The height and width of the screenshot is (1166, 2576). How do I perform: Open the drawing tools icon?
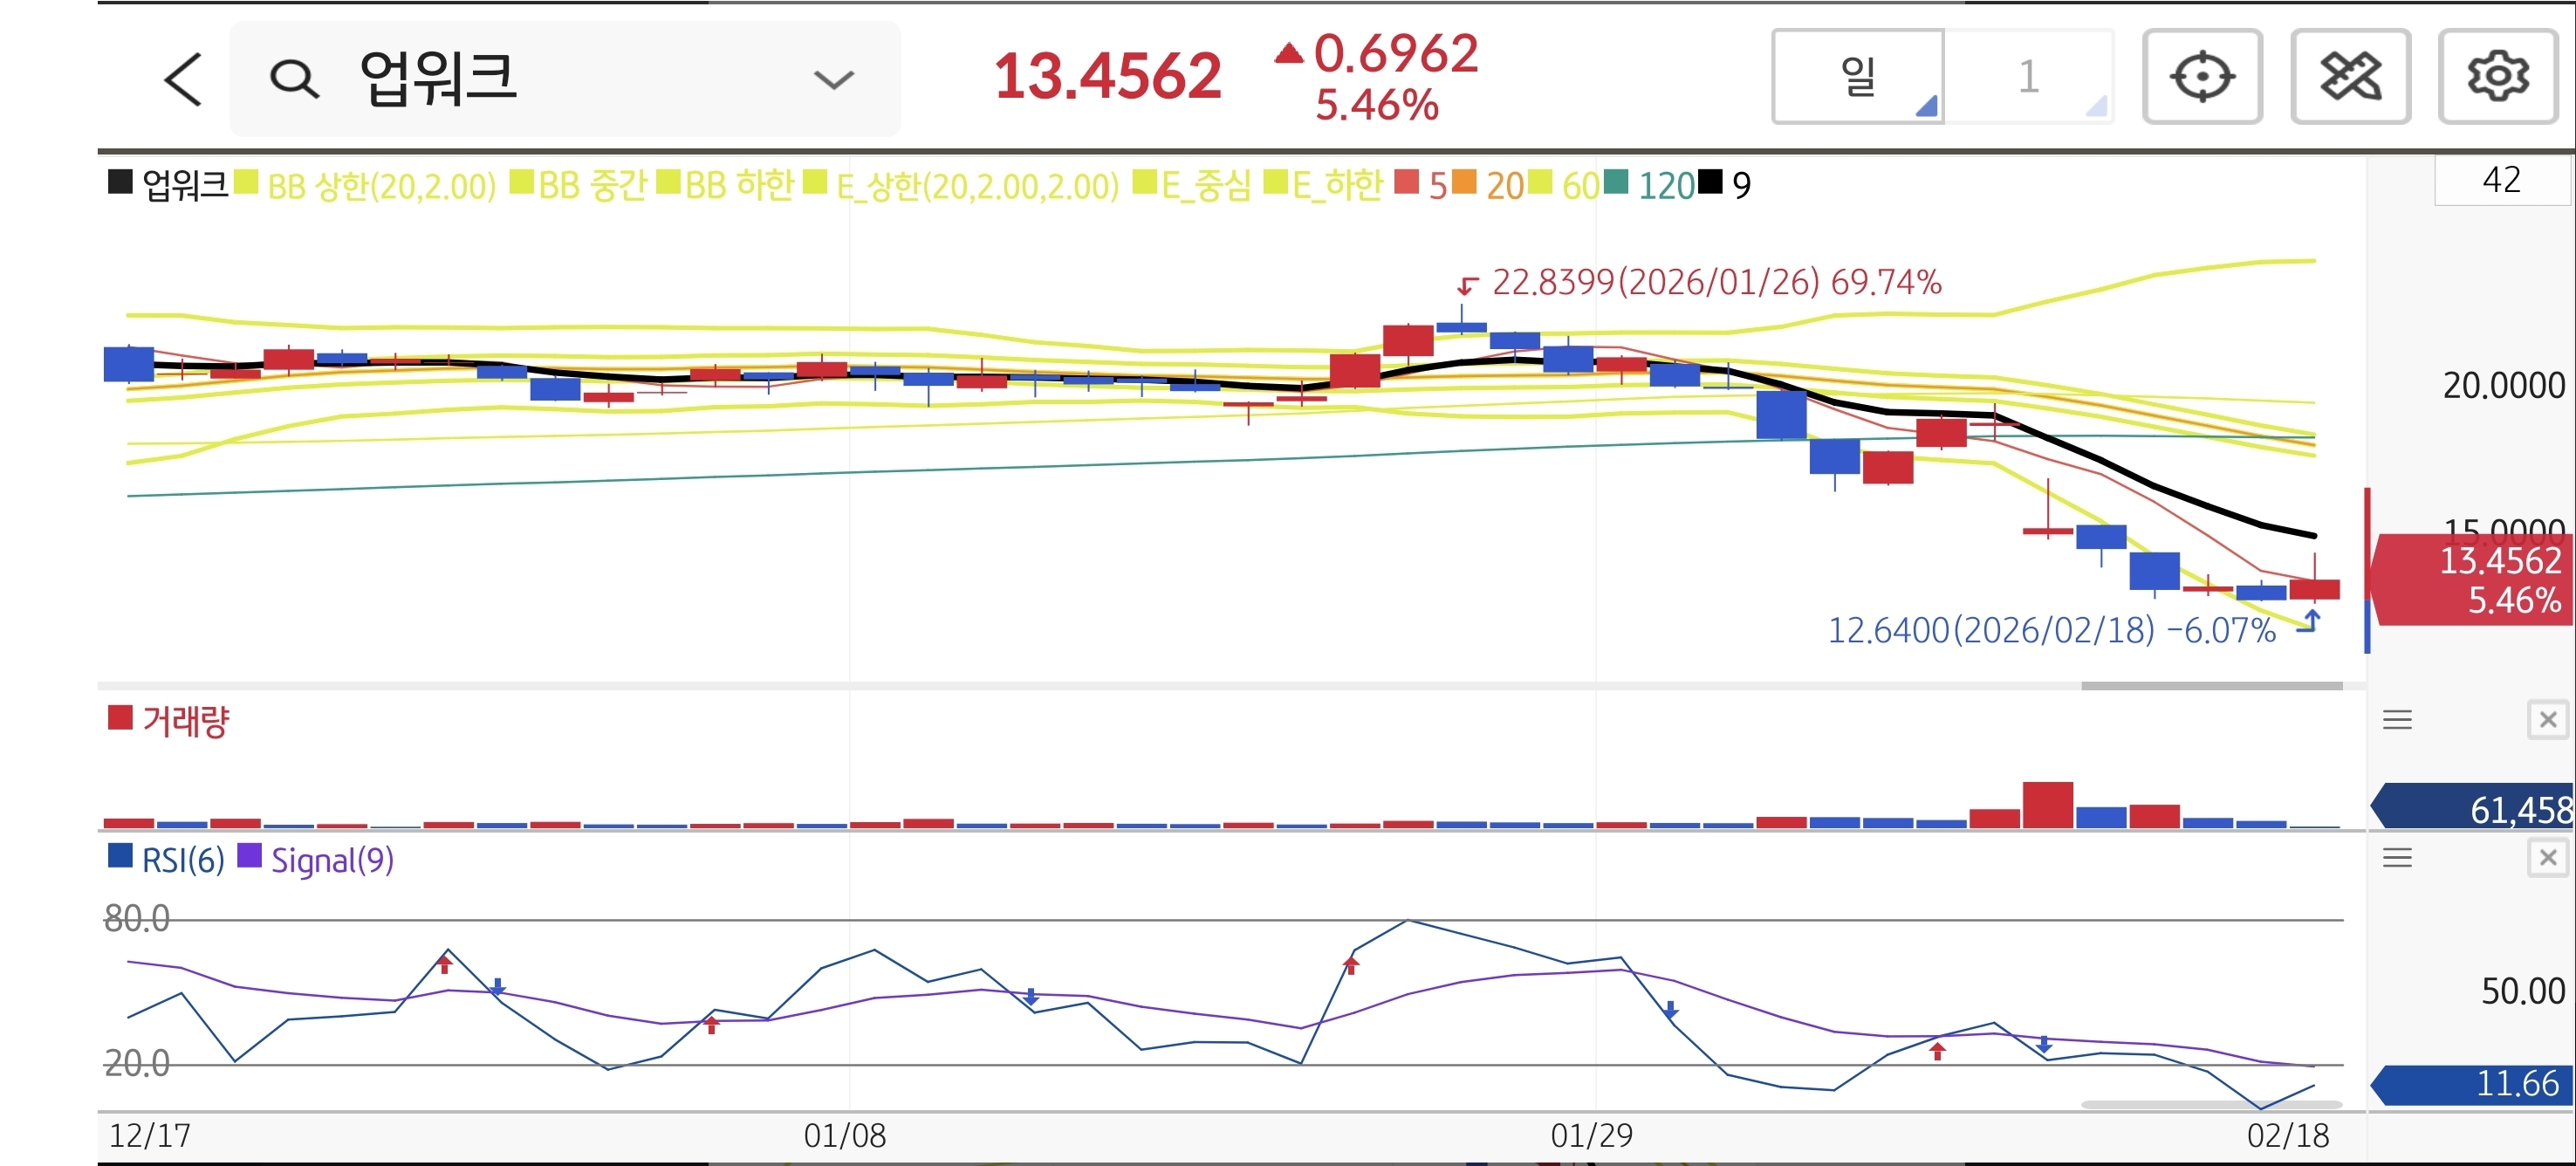click(x=2350, y=77)
